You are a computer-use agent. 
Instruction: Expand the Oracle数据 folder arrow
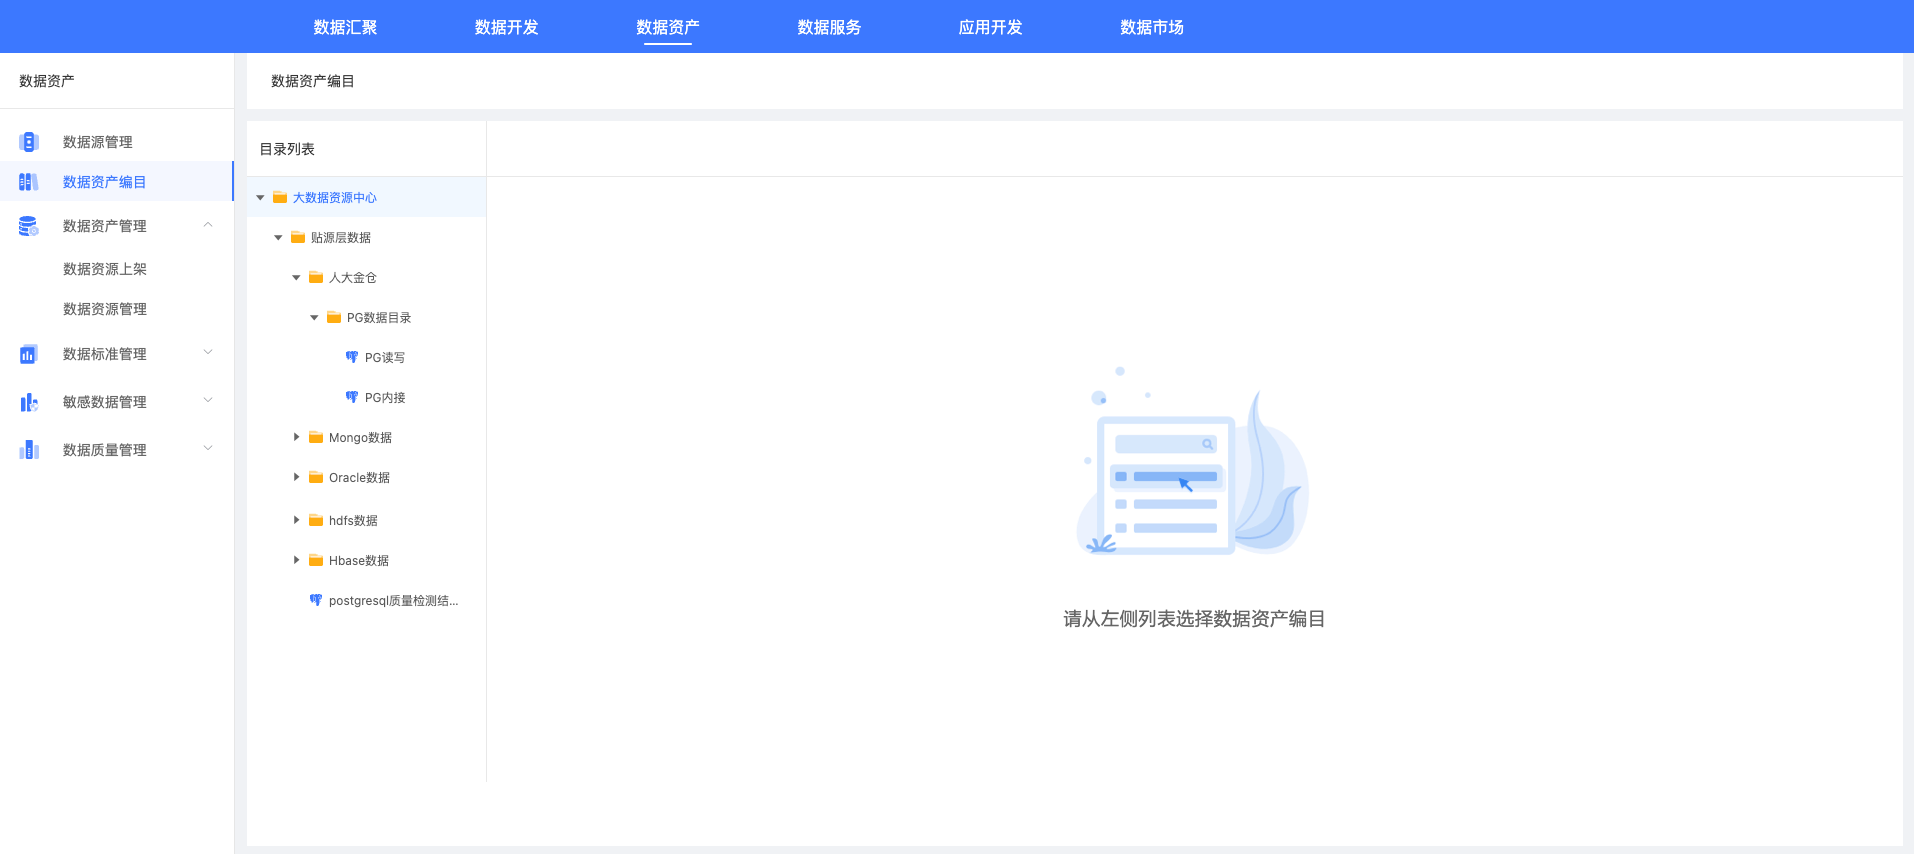[296, 477]
